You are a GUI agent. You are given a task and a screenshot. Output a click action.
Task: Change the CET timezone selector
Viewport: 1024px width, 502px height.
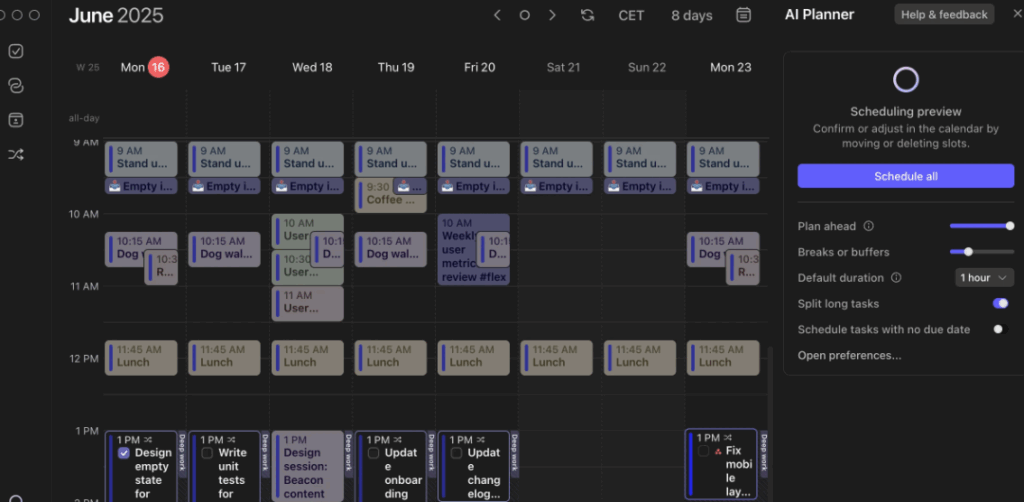tap(631, 15)
